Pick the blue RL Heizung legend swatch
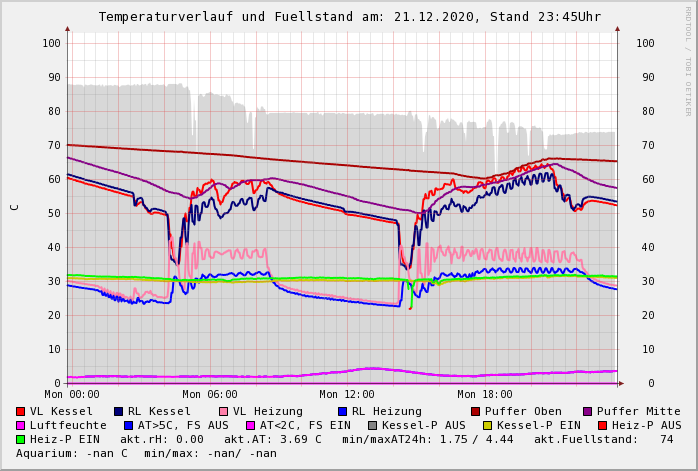The height and width of the screenshot is (471, 698). [342, 411]
